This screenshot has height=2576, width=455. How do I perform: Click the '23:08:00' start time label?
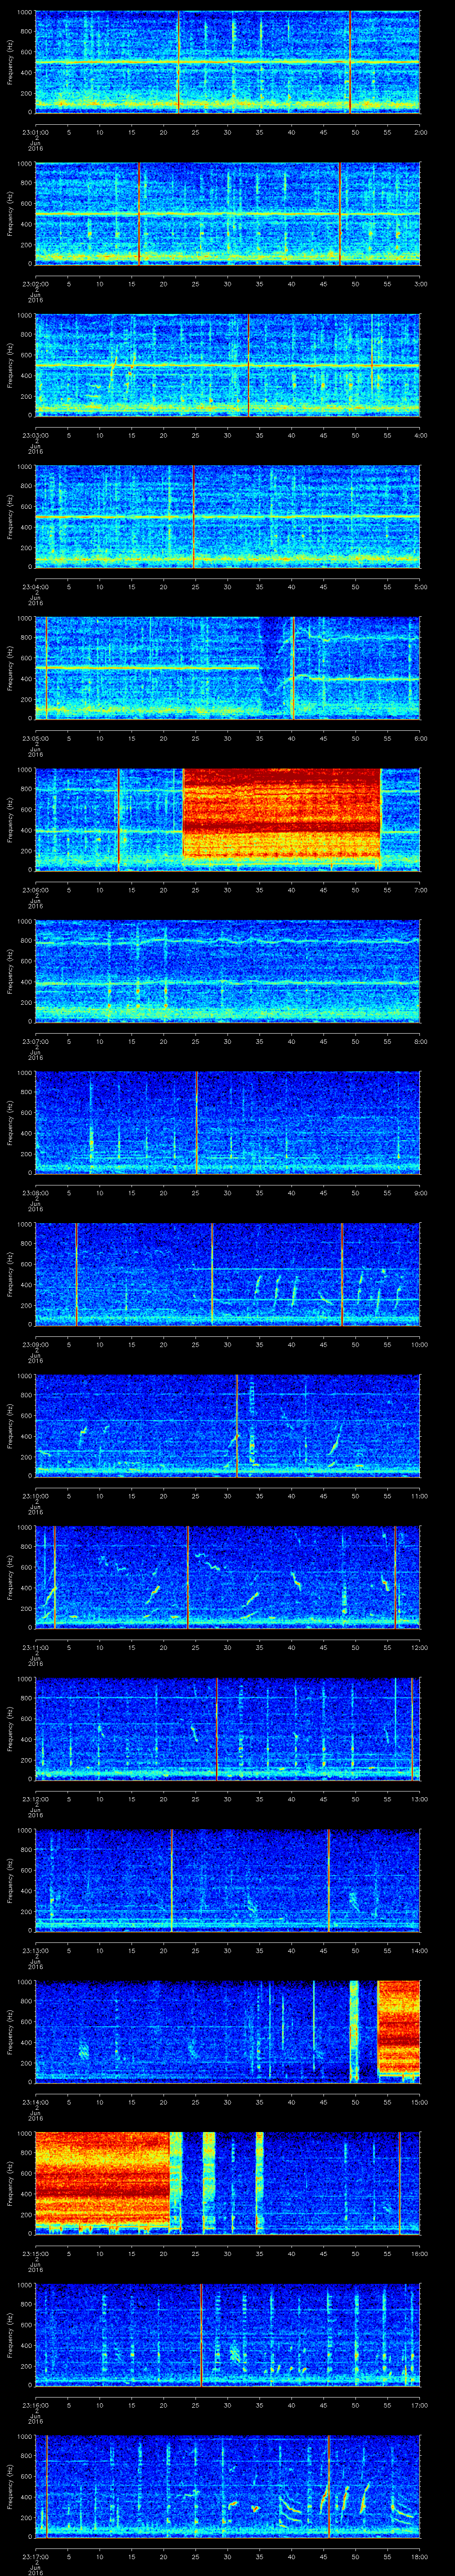point(35,1193)
